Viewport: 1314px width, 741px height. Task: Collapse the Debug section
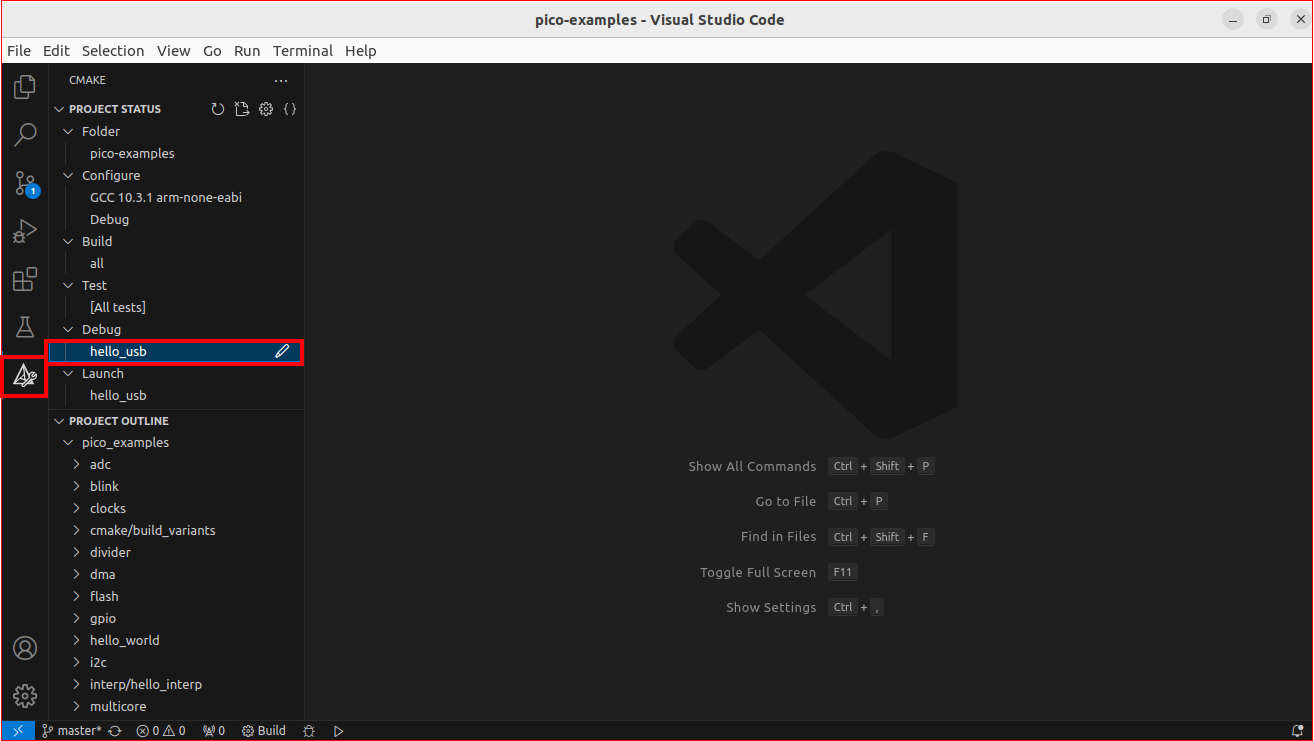(67, 329)
